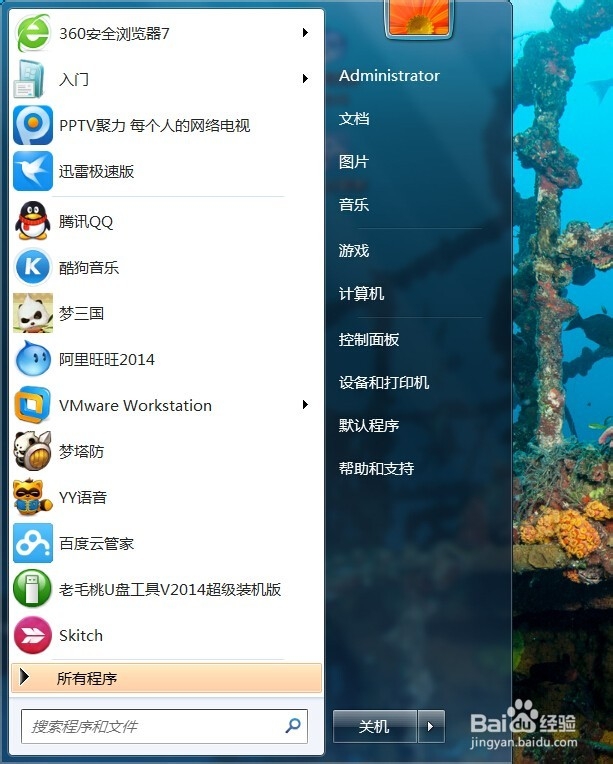Open 帮助和支持 help and support
The image size is (613, 764).
click(x=376, y=468)
